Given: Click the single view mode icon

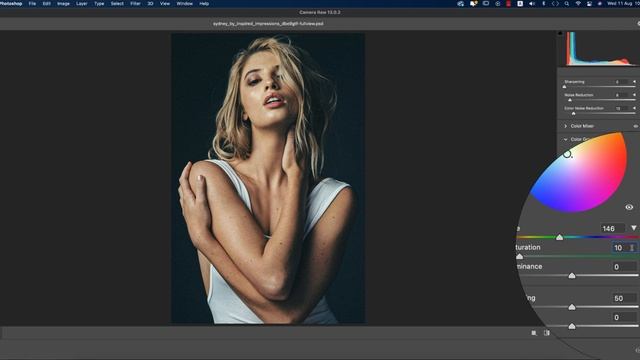Looking at the screenshot, I should [x=534, y=333].
